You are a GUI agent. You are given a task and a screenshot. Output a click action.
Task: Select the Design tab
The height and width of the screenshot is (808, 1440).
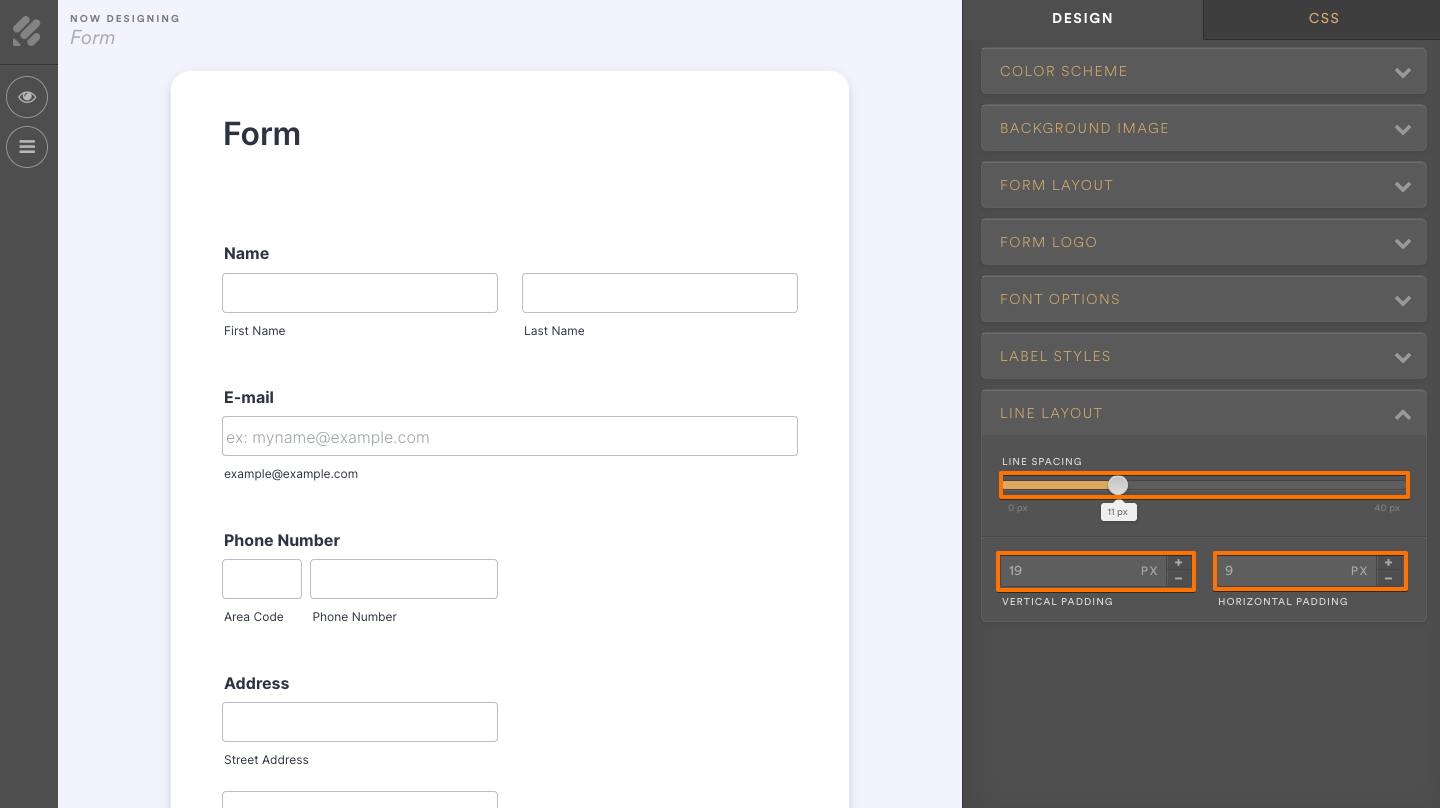click(x=1083, y=18)
